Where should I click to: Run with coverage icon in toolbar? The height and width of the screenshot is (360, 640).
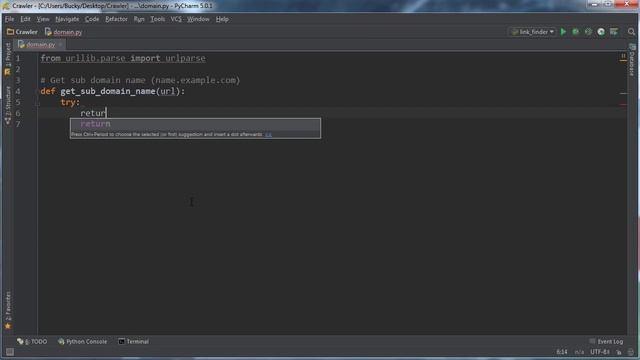588,32
